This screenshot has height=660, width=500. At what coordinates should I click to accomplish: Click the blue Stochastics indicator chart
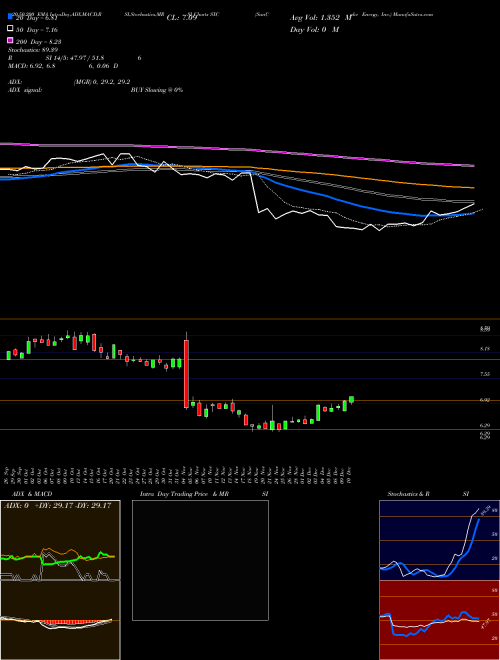(439, 540)
